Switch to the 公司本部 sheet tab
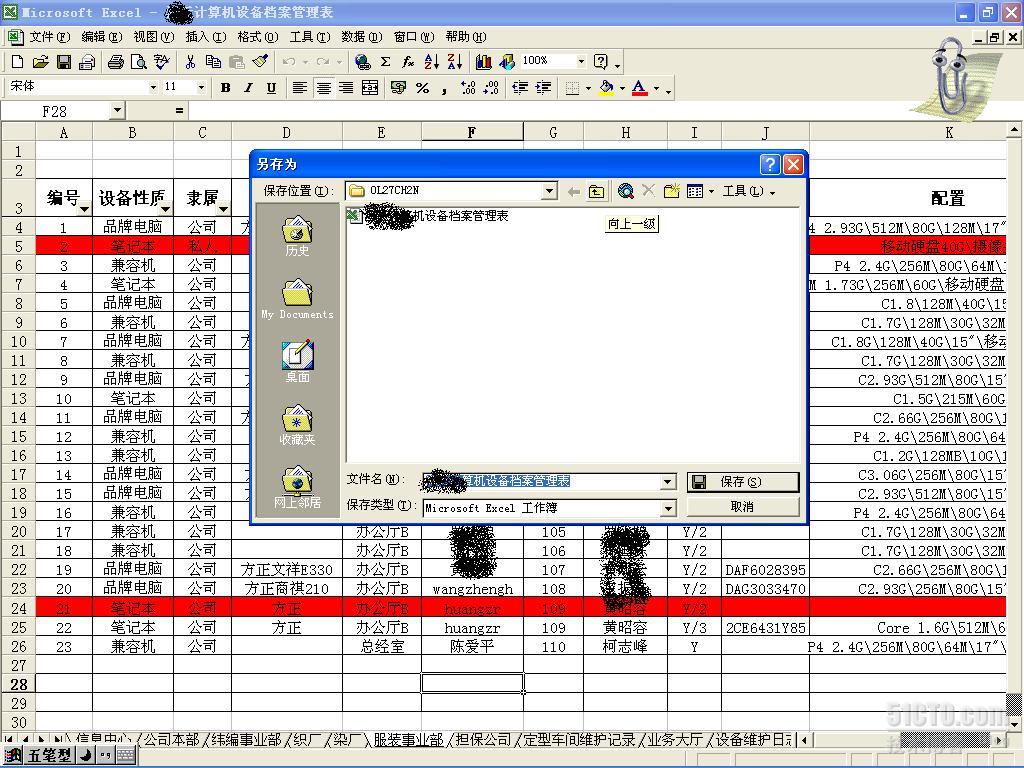This screenshot has height=768, width=1024. pyautogui.click(x=171, y=739)
